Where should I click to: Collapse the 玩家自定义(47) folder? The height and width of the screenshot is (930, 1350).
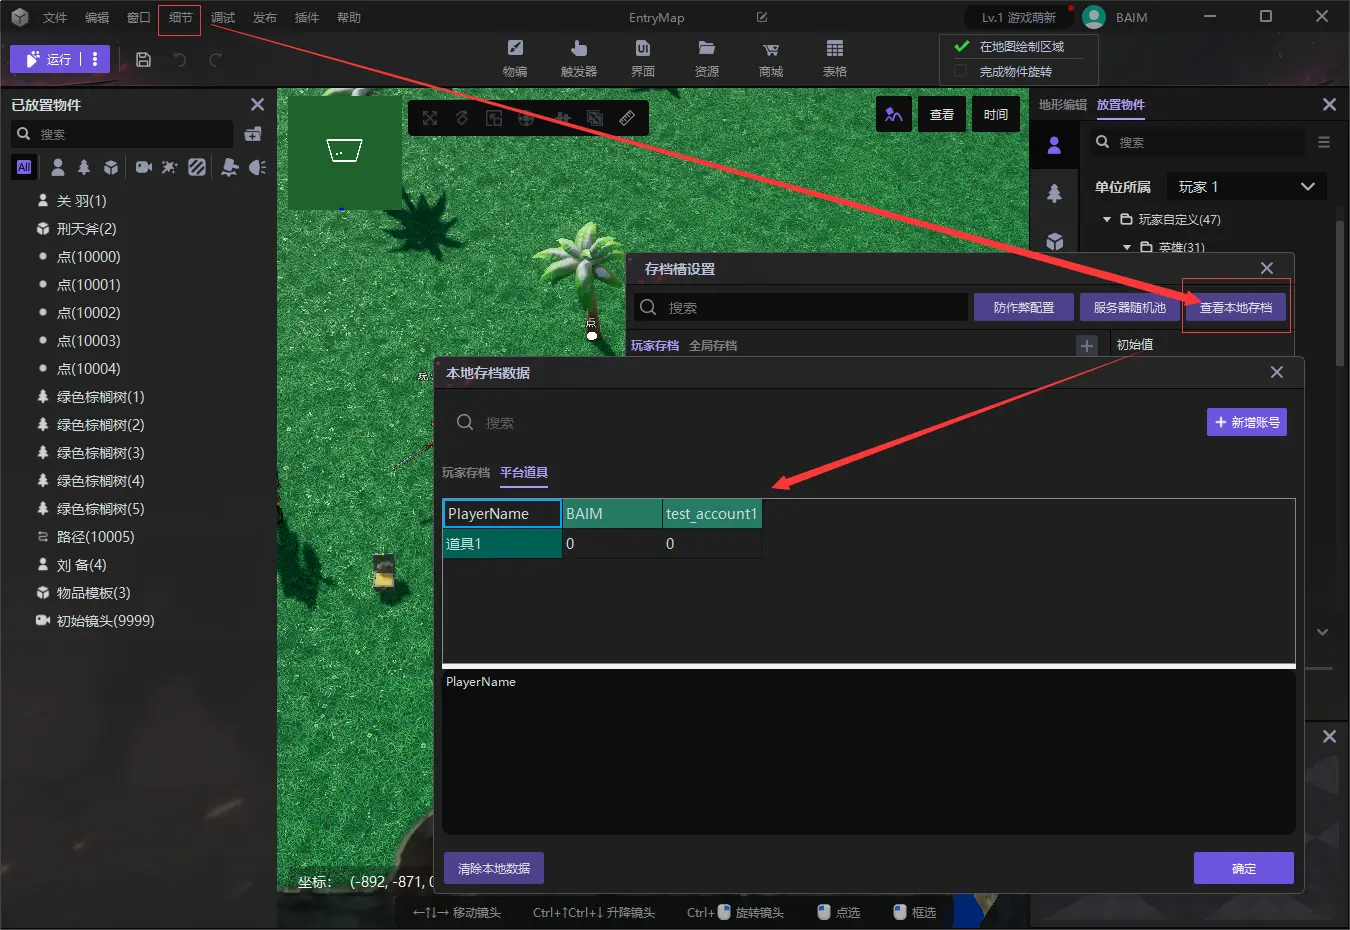(x=1107, y=219)
